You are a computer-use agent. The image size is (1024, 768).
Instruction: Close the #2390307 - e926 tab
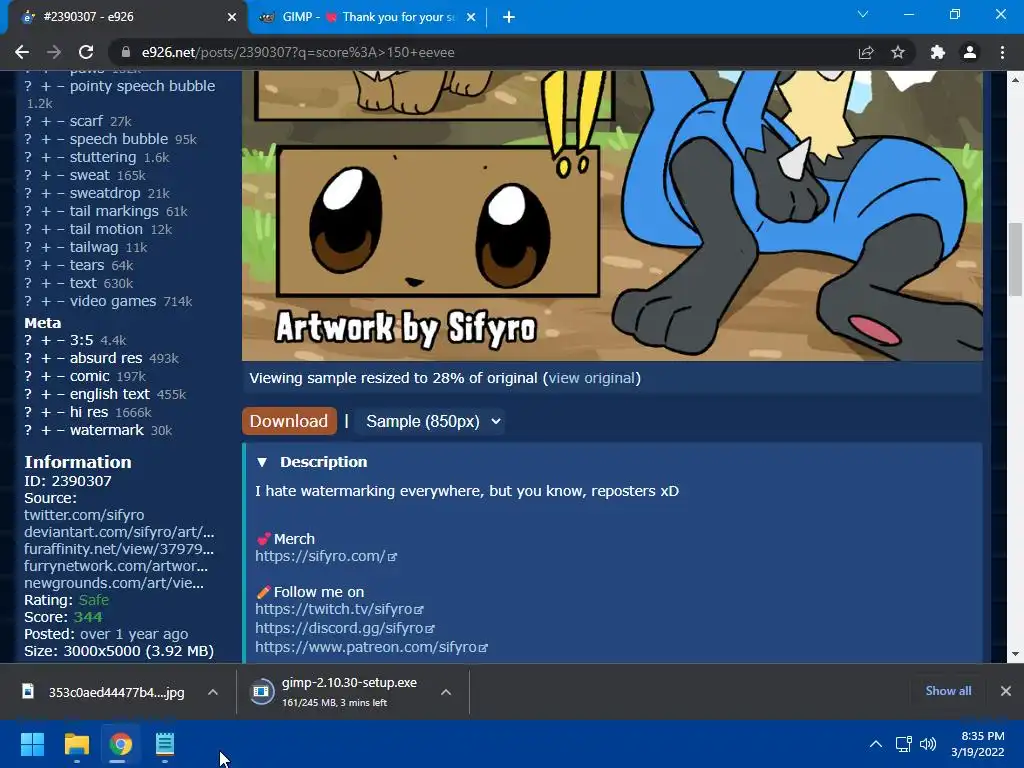point(232,17)
